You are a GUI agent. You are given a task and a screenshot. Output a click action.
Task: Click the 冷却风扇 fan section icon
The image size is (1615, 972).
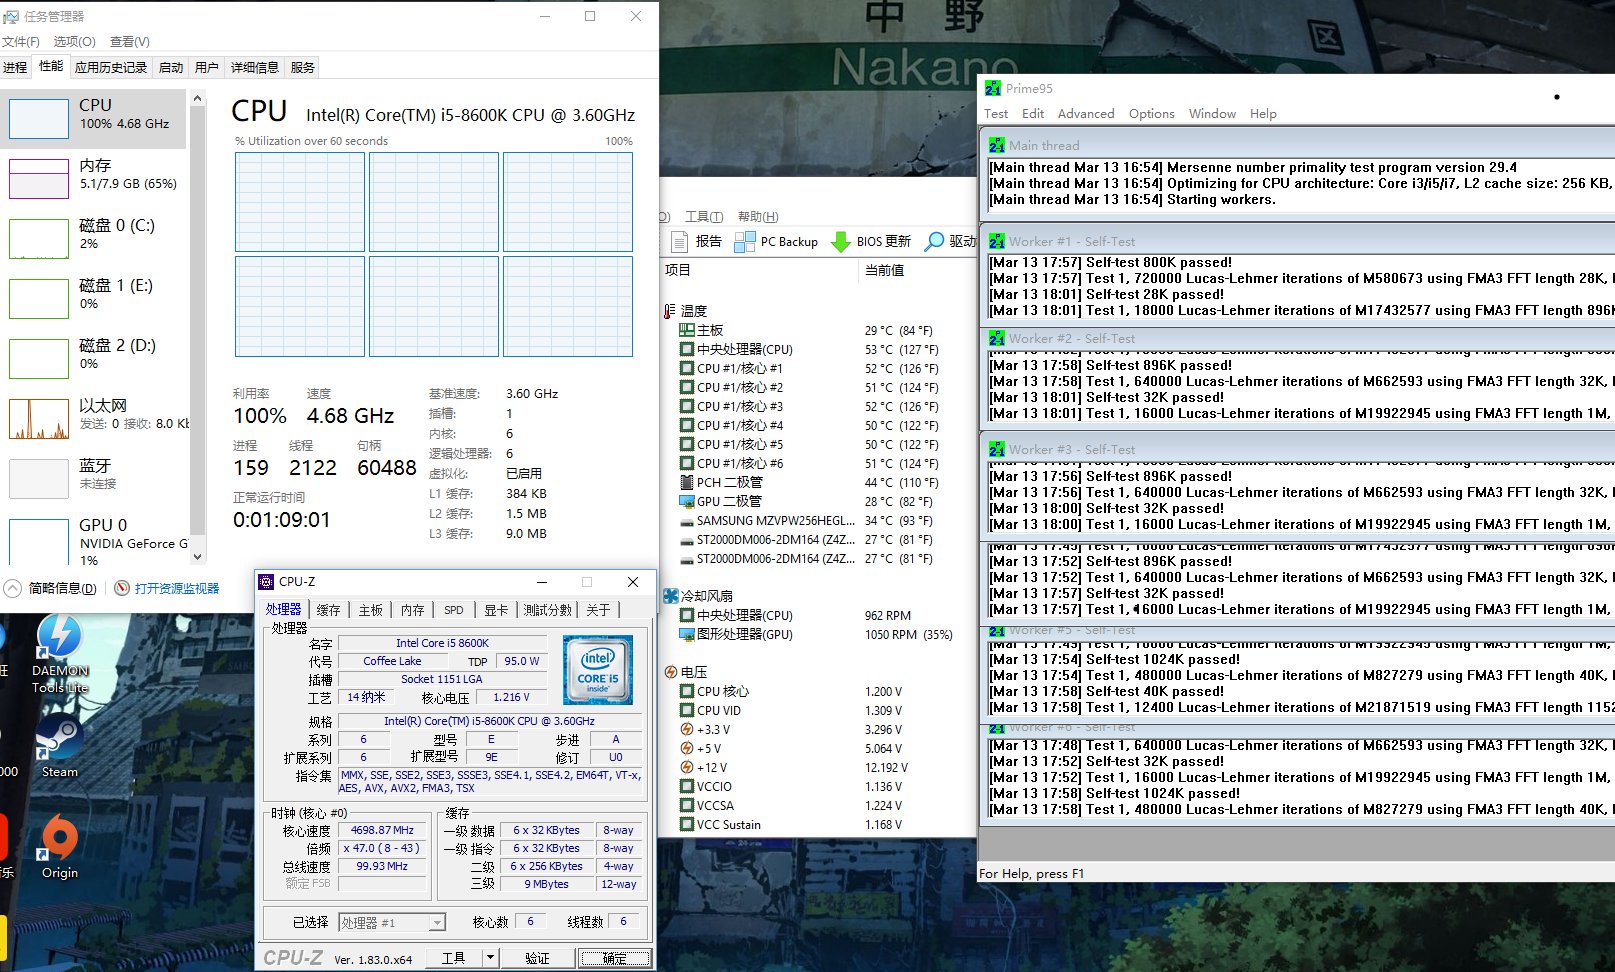(671, 595)
